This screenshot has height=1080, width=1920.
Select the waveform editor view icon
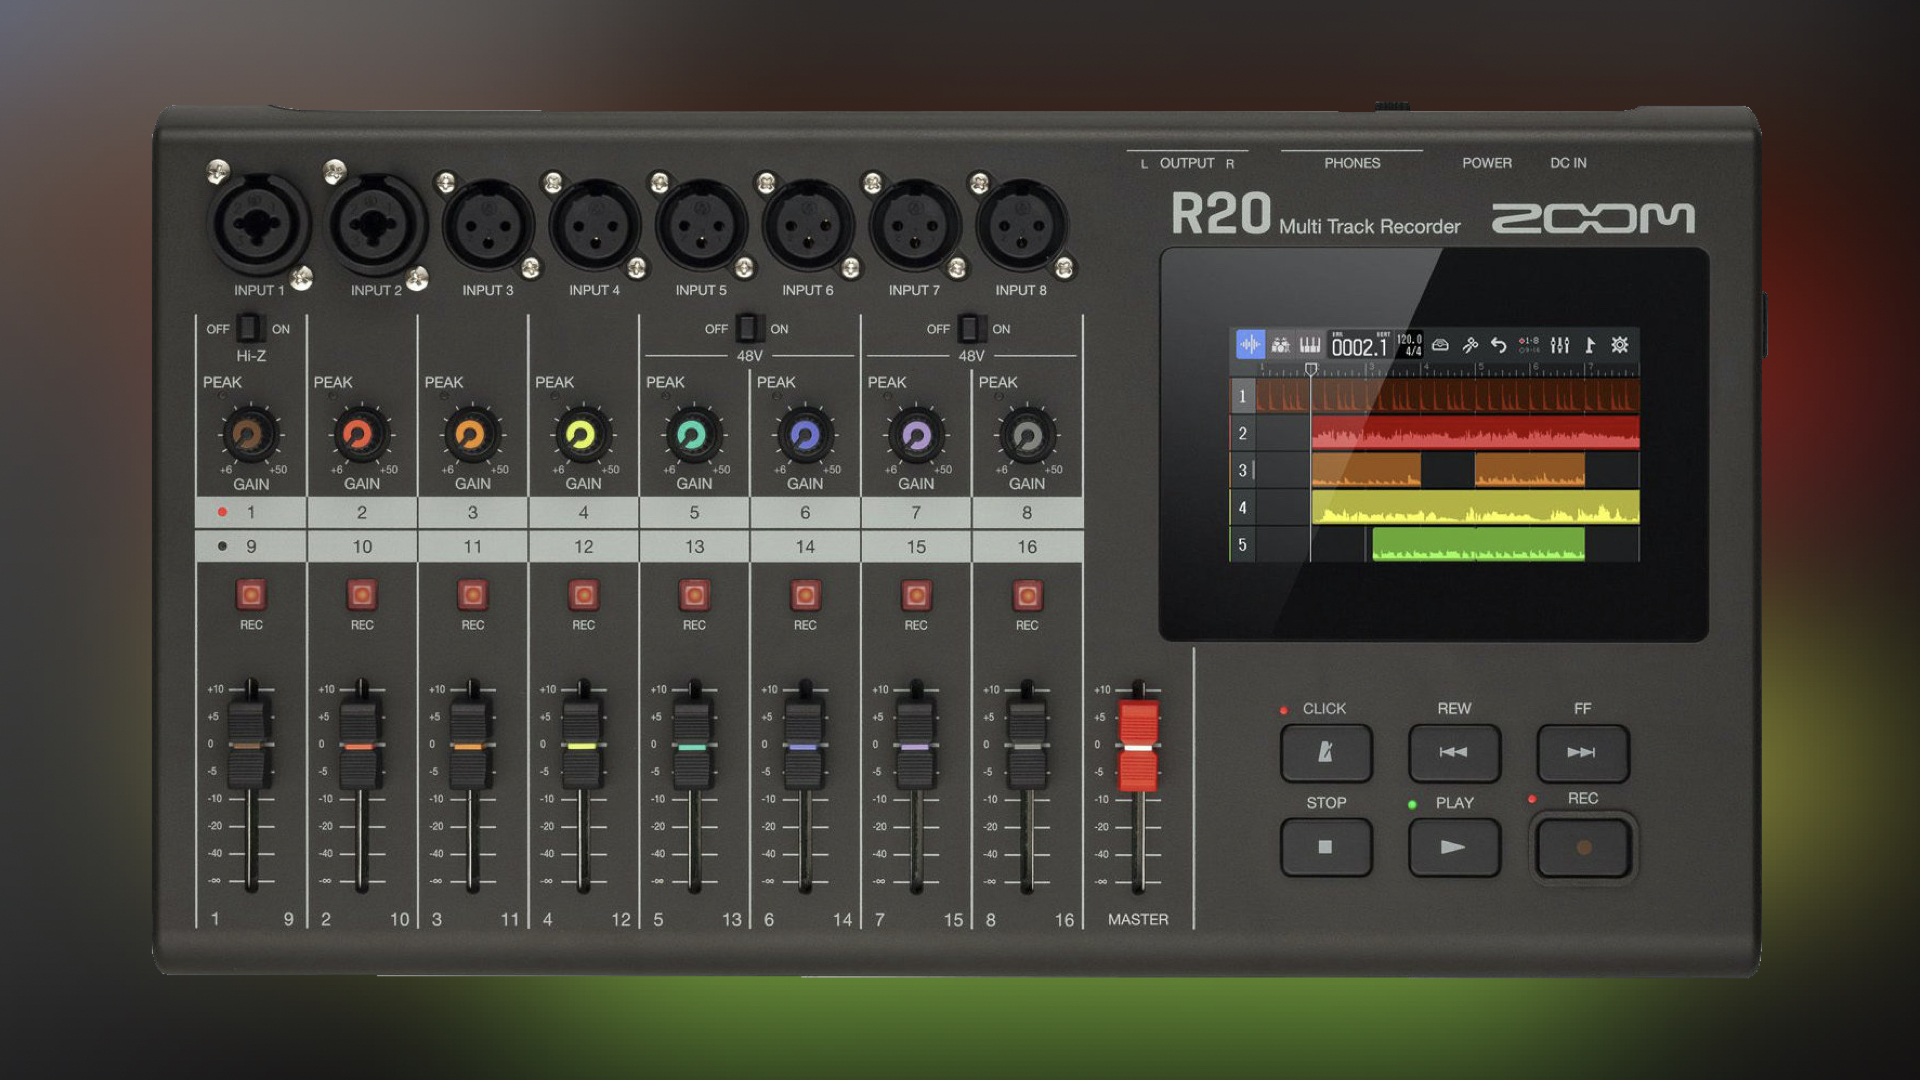[x=1251, y=345]
